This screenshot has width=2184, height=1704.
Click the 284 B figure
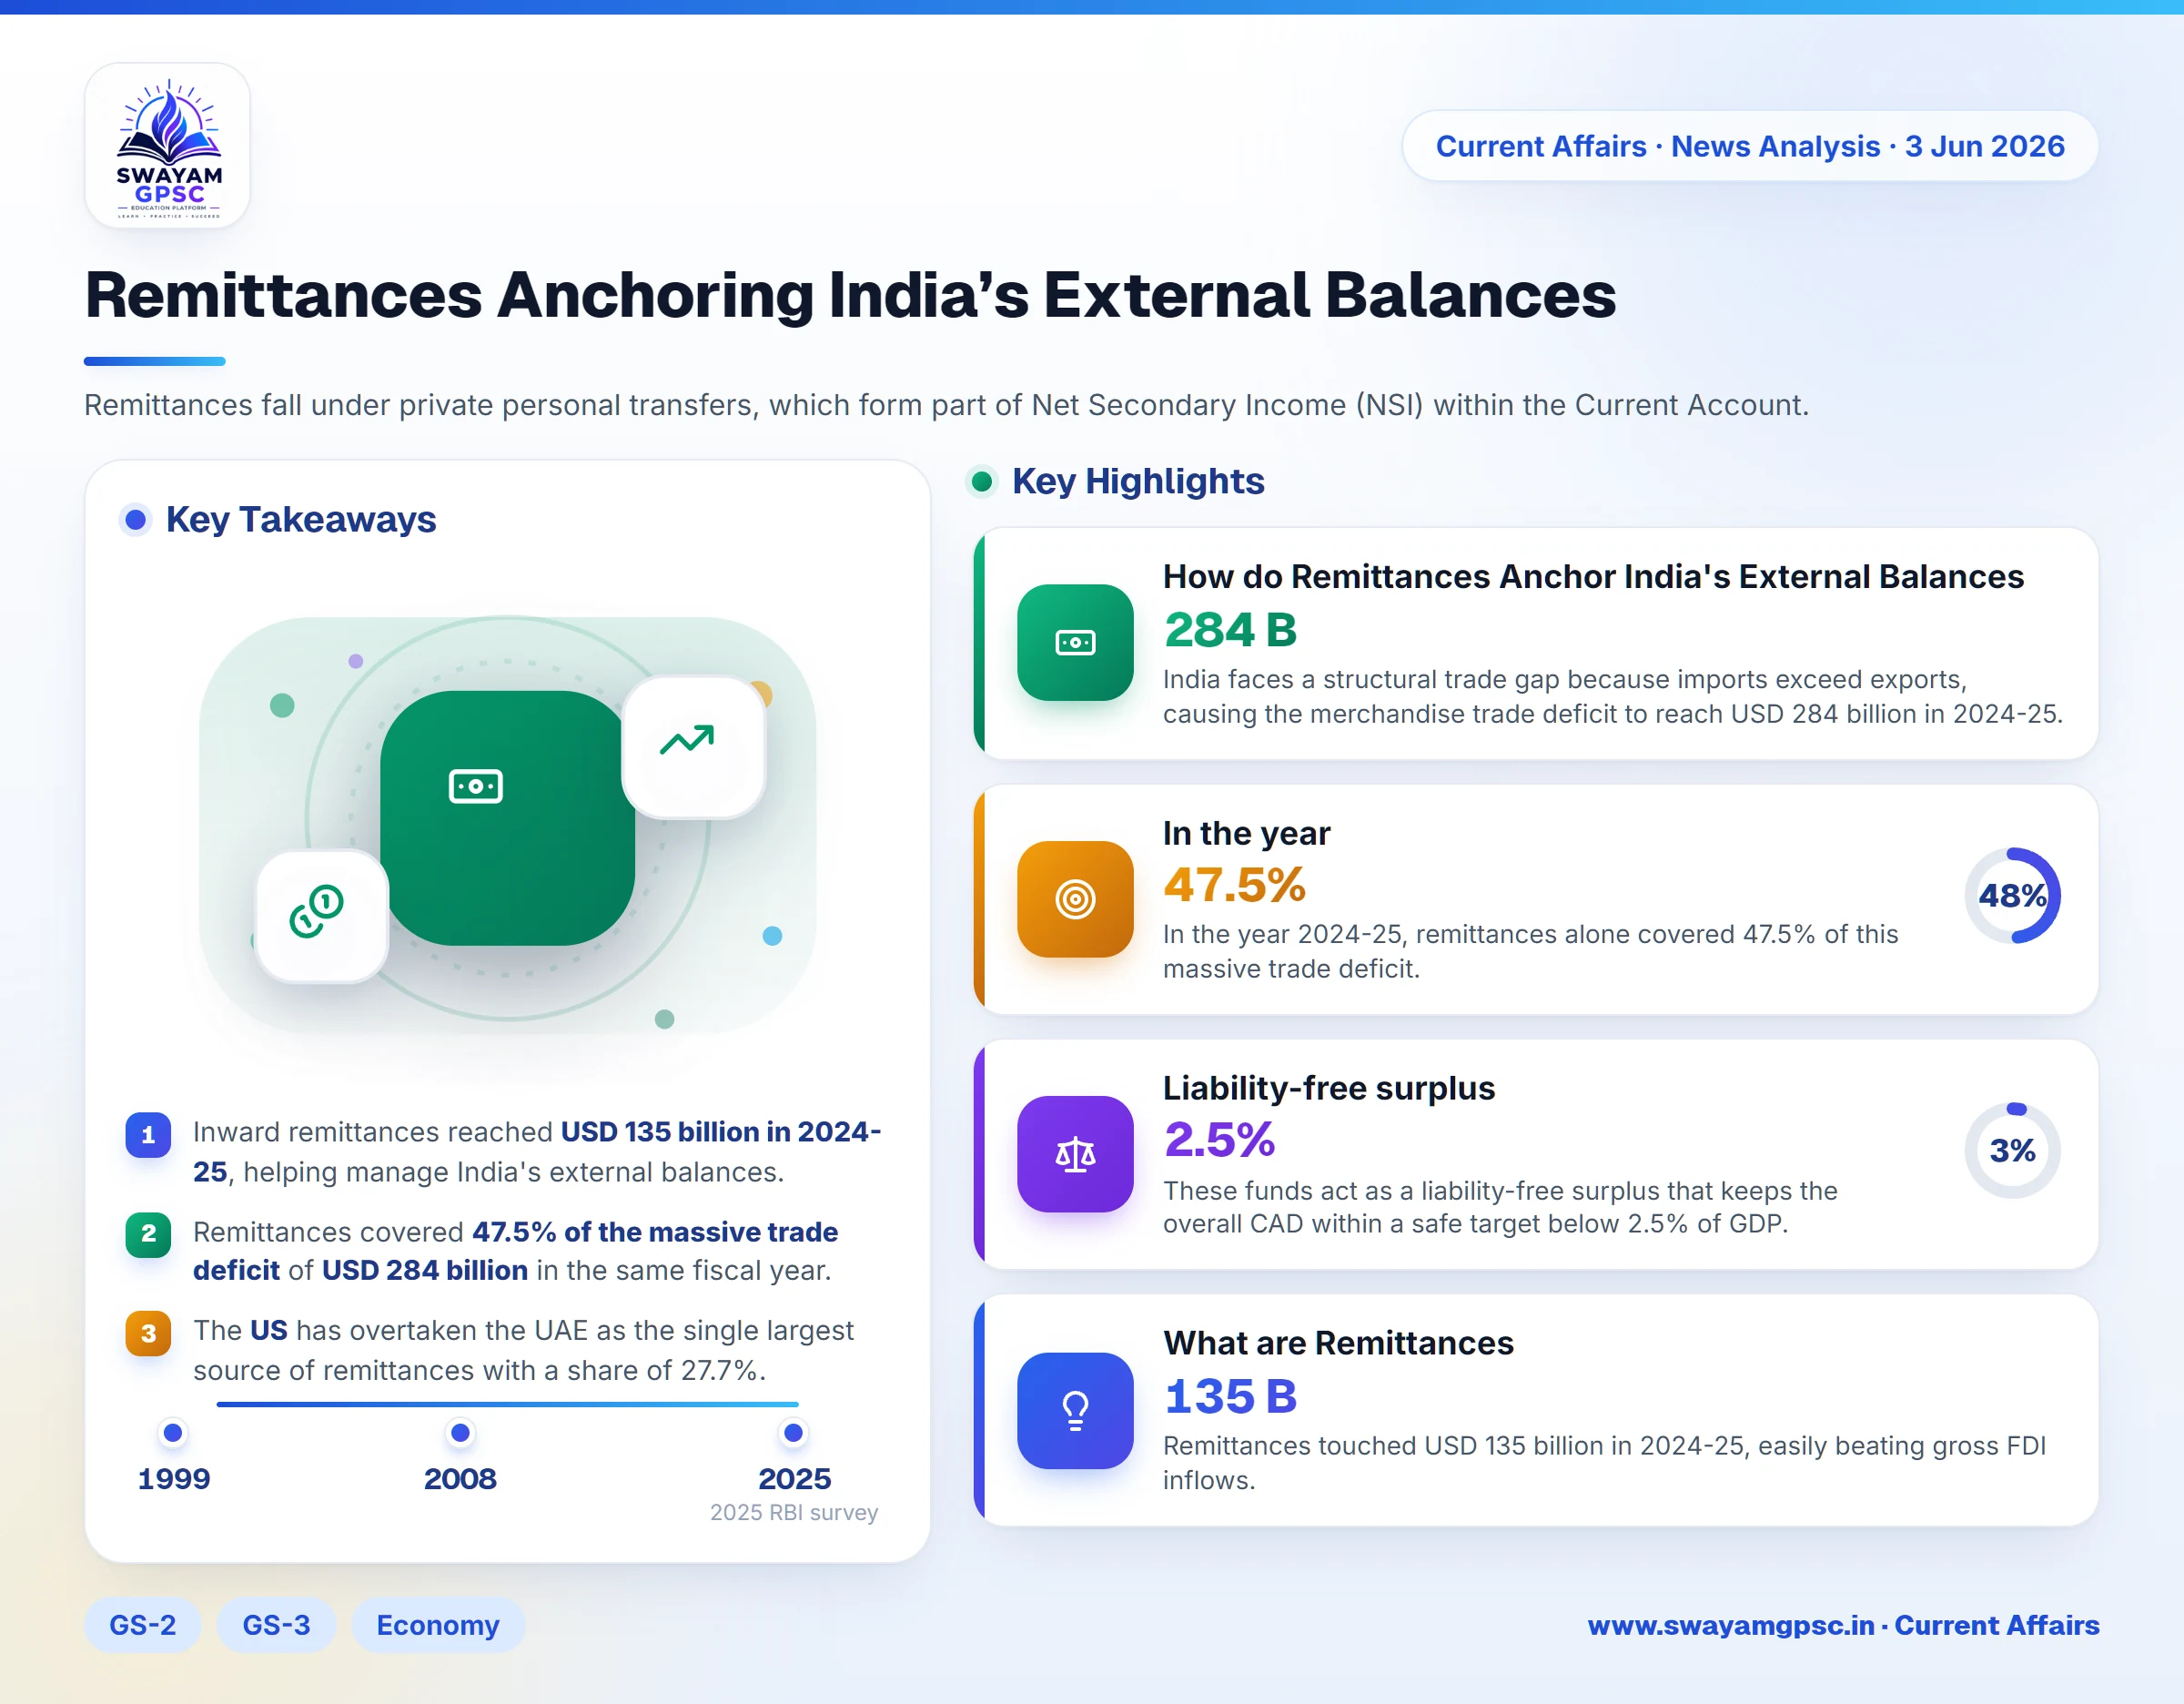pyautogui.click(x=1230, y=630)
